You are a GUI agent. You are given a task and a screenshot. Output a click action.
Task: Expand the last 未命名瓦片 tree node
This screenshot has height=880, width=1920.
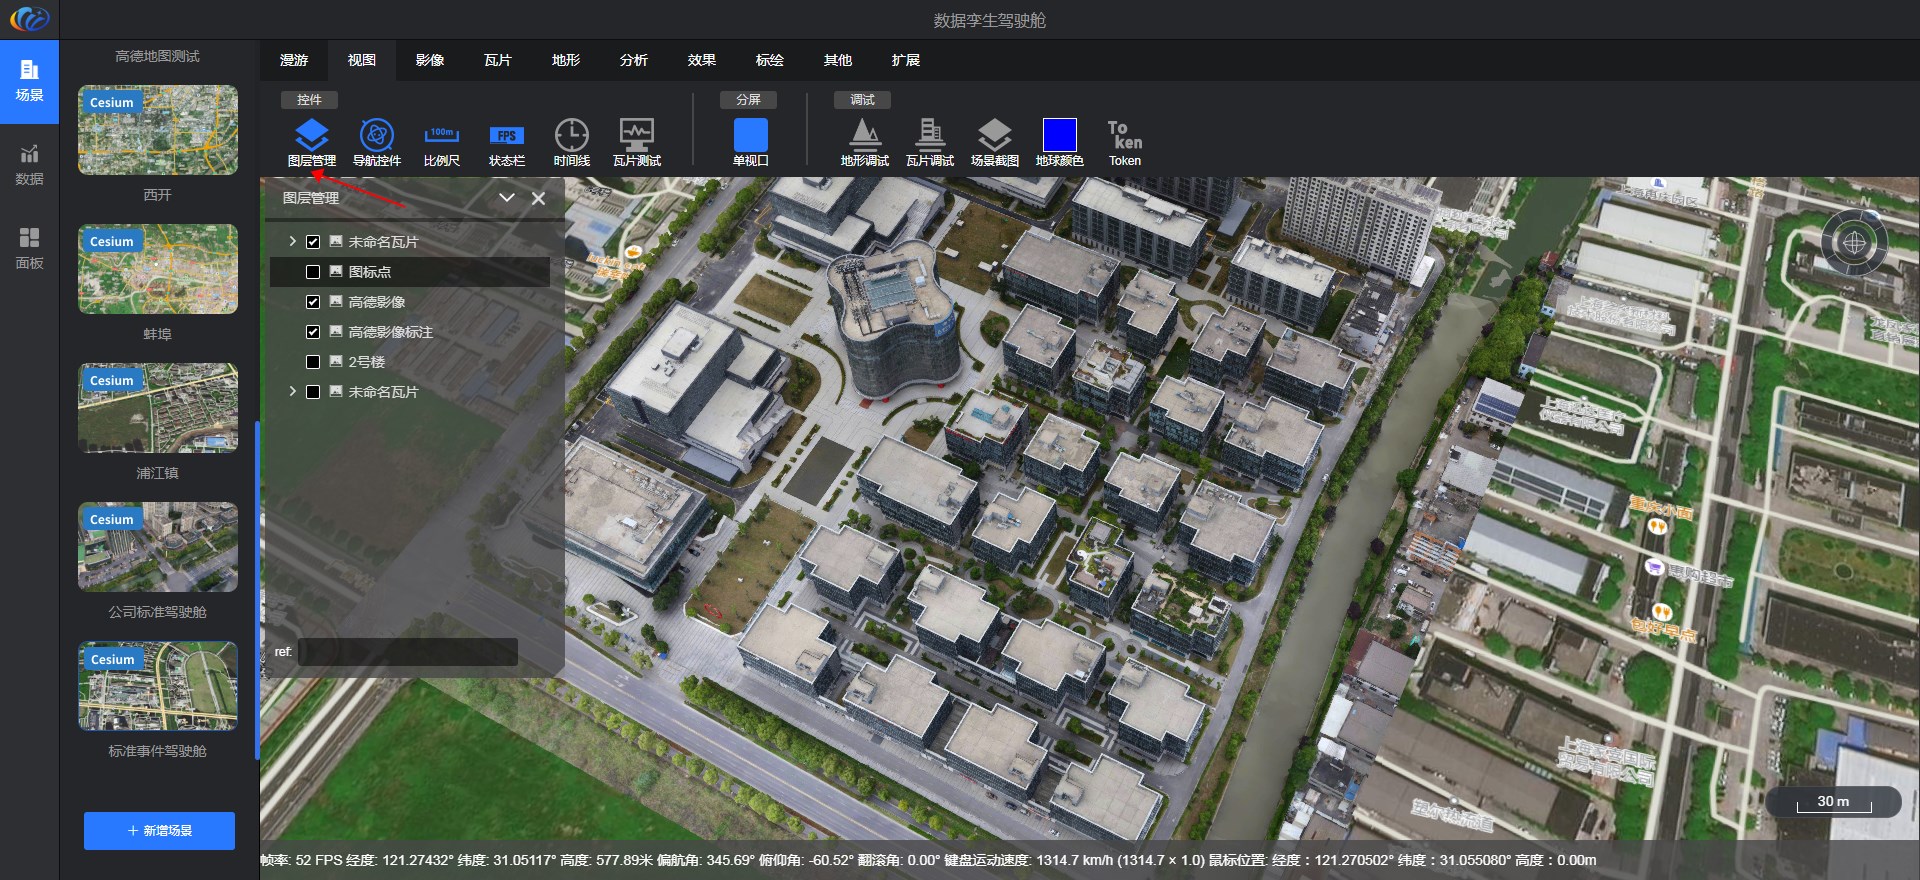pos(292,392)
